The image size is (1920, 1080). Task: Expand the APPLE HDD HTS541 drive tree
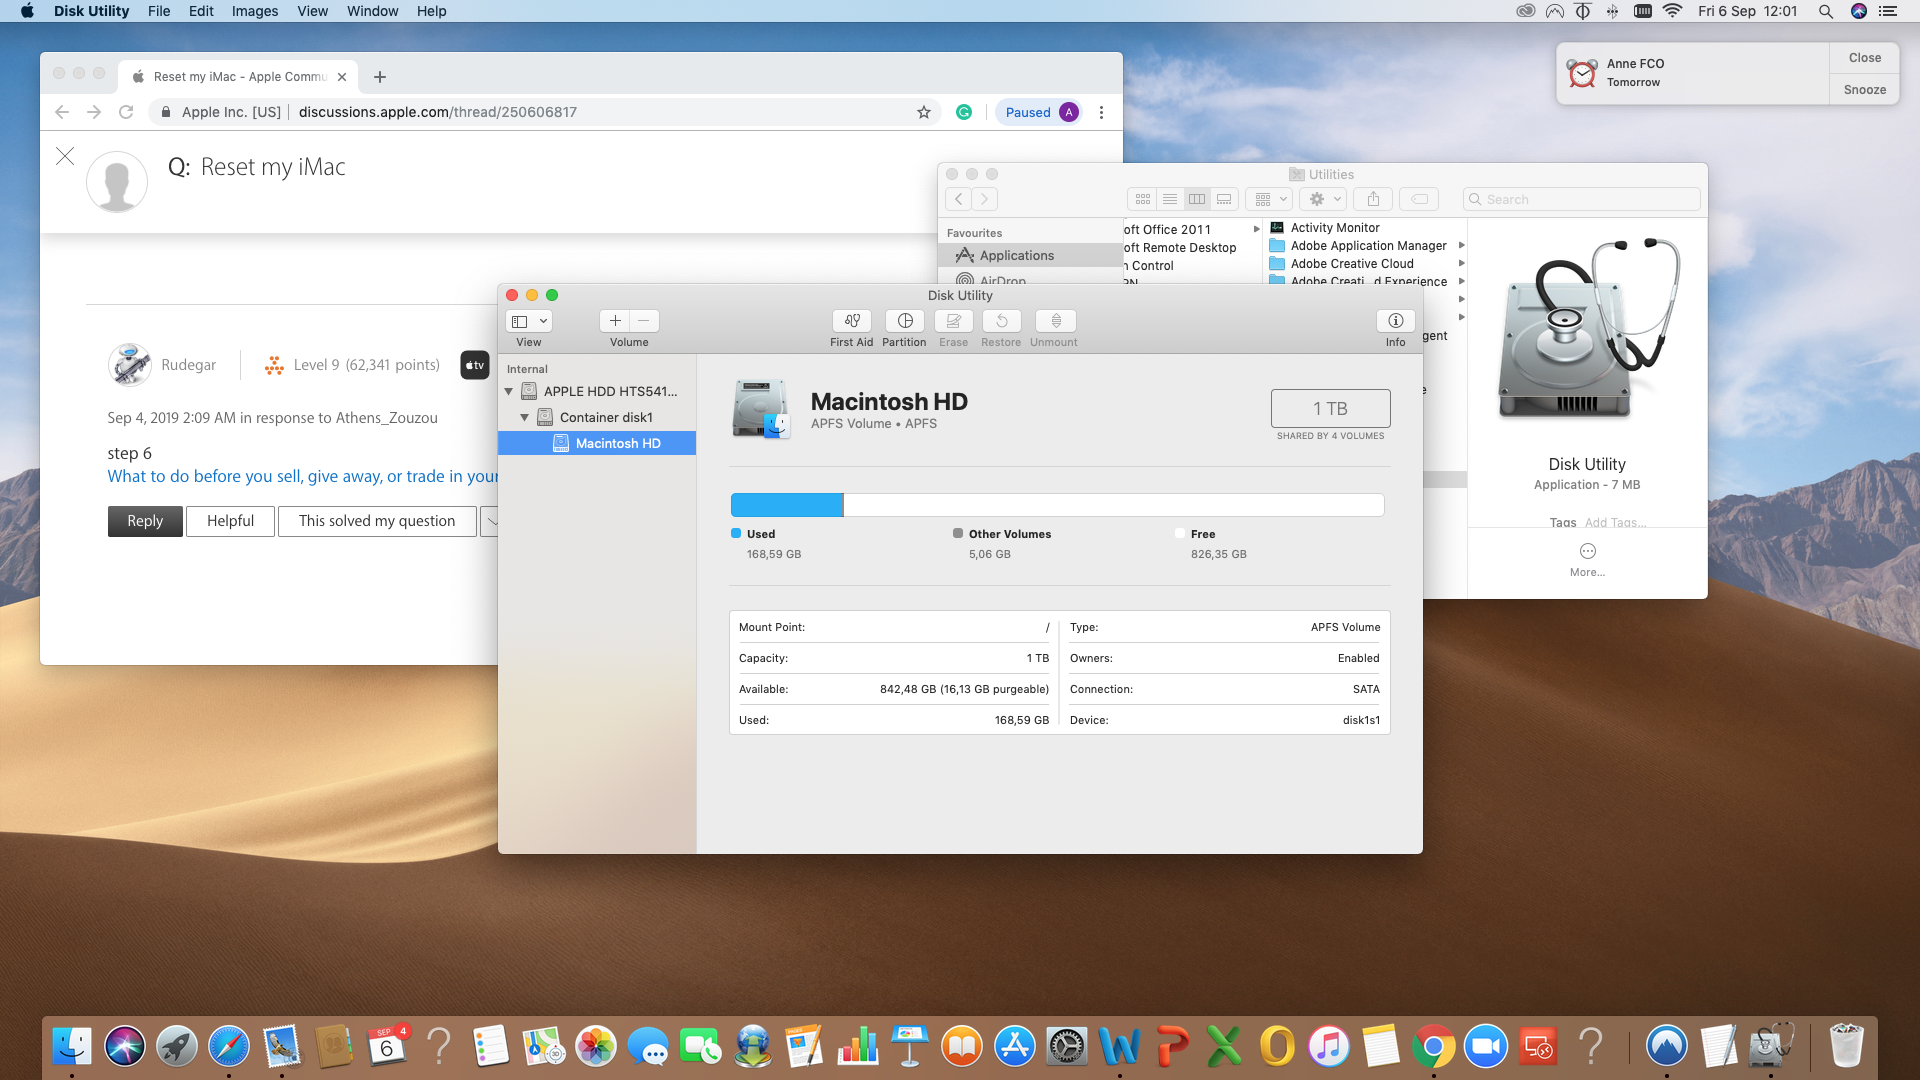509,392
